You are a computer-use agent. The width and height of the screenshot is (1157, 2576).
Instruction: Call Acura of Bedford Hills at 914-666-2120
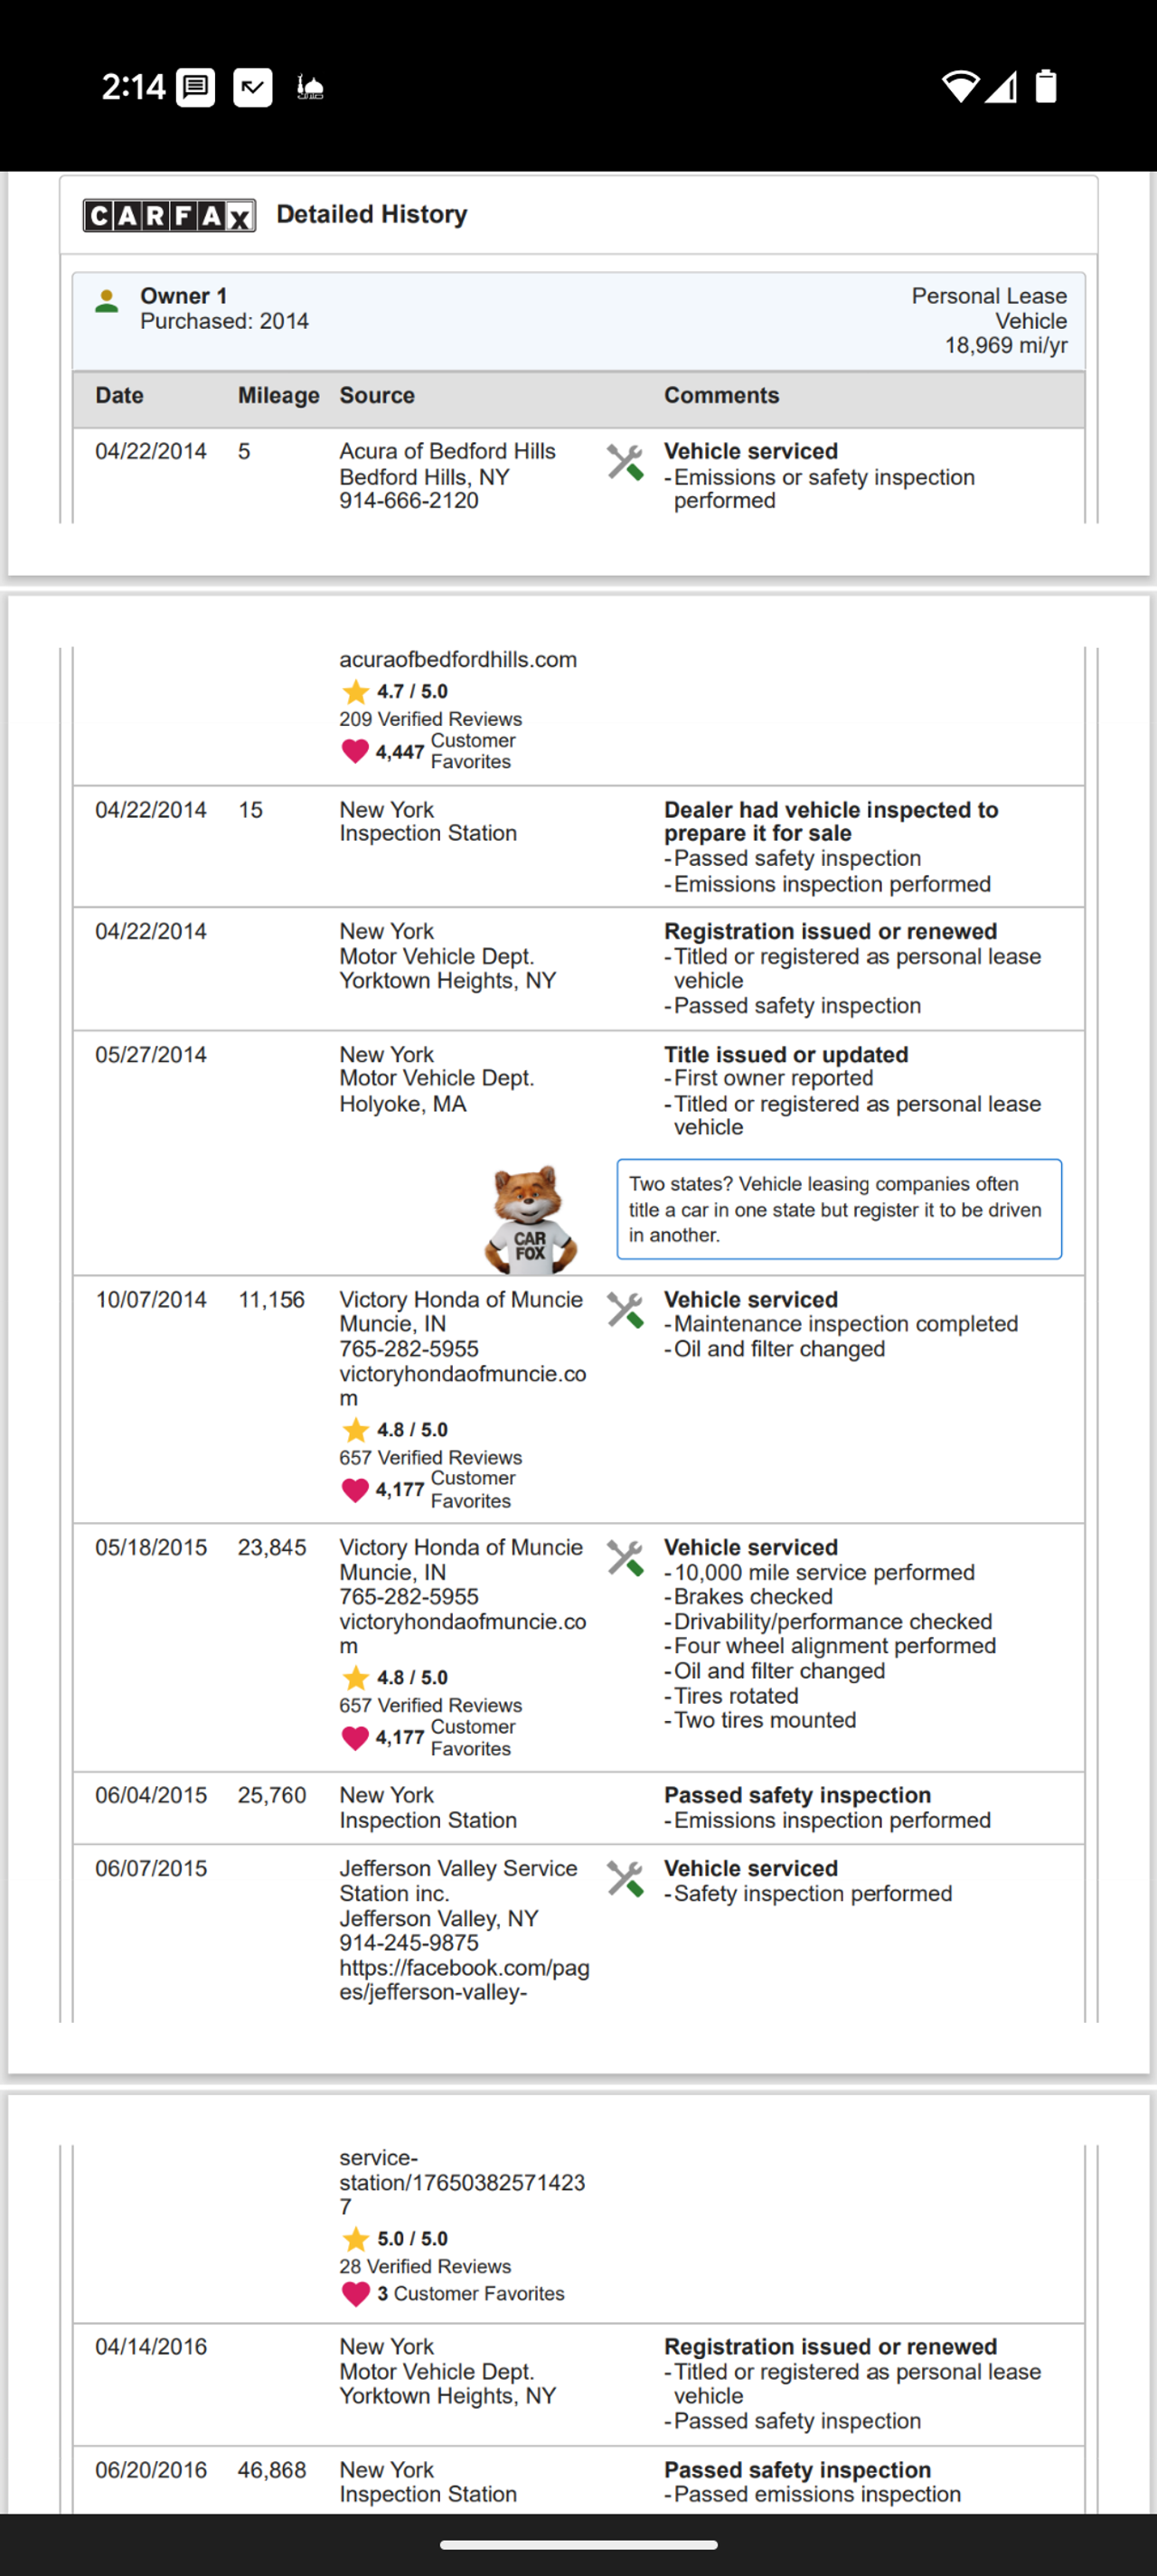[409, 501]
